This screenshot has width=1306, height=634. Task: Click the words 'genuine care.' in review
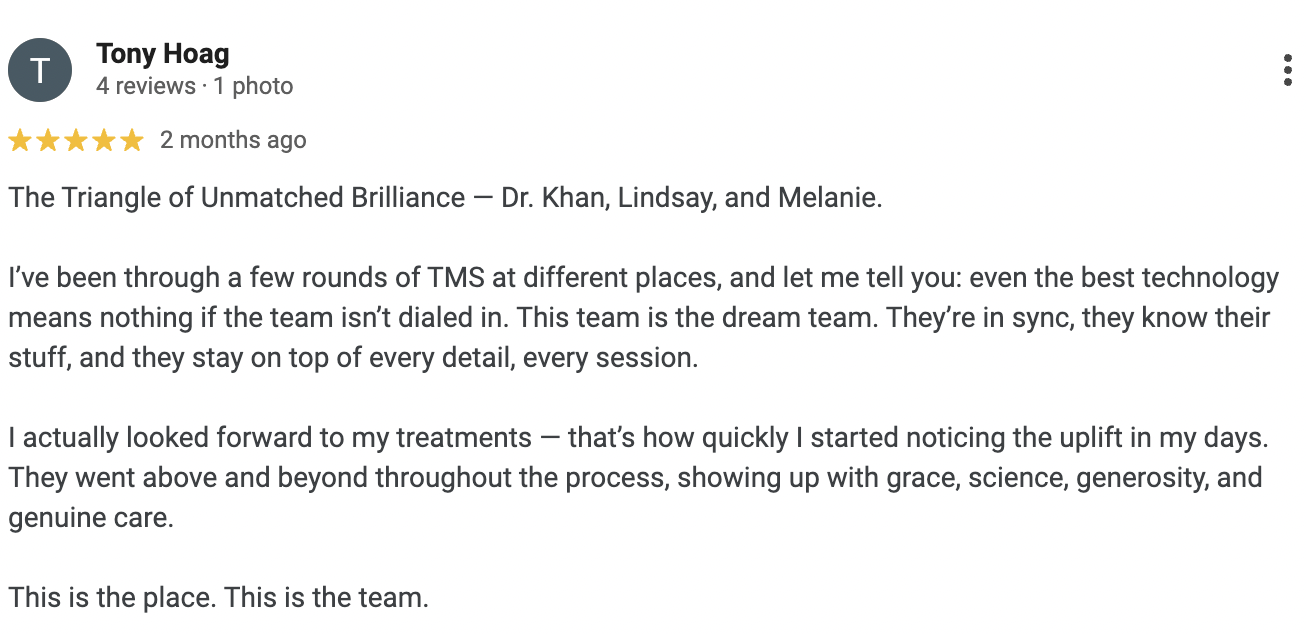coord(91,519)
